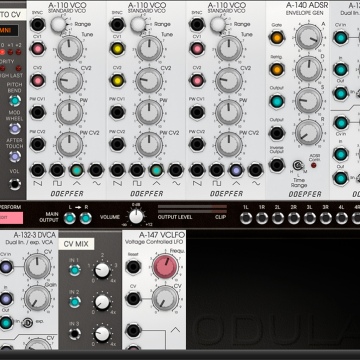Click the CV MIX module title label

coord(76,244)
